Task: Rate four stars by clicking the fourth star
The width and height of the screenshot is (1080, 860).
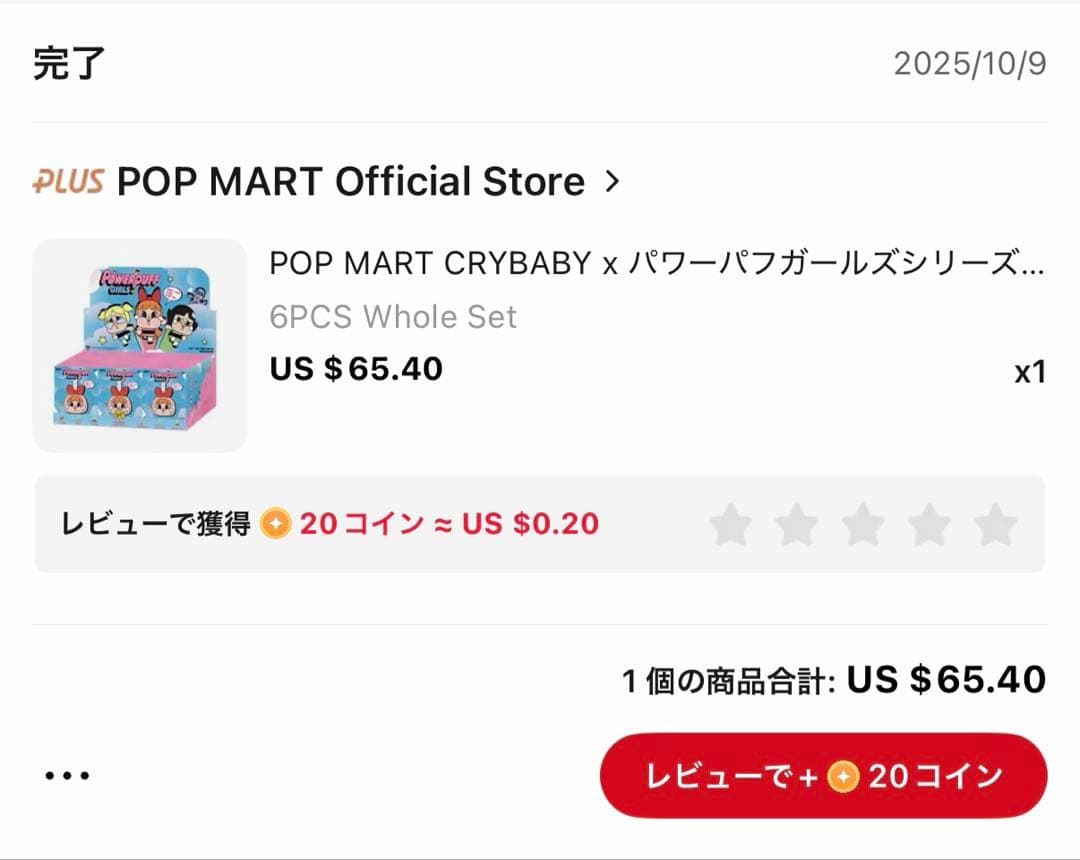Action: pyautogui.click(x=929, y=523)
